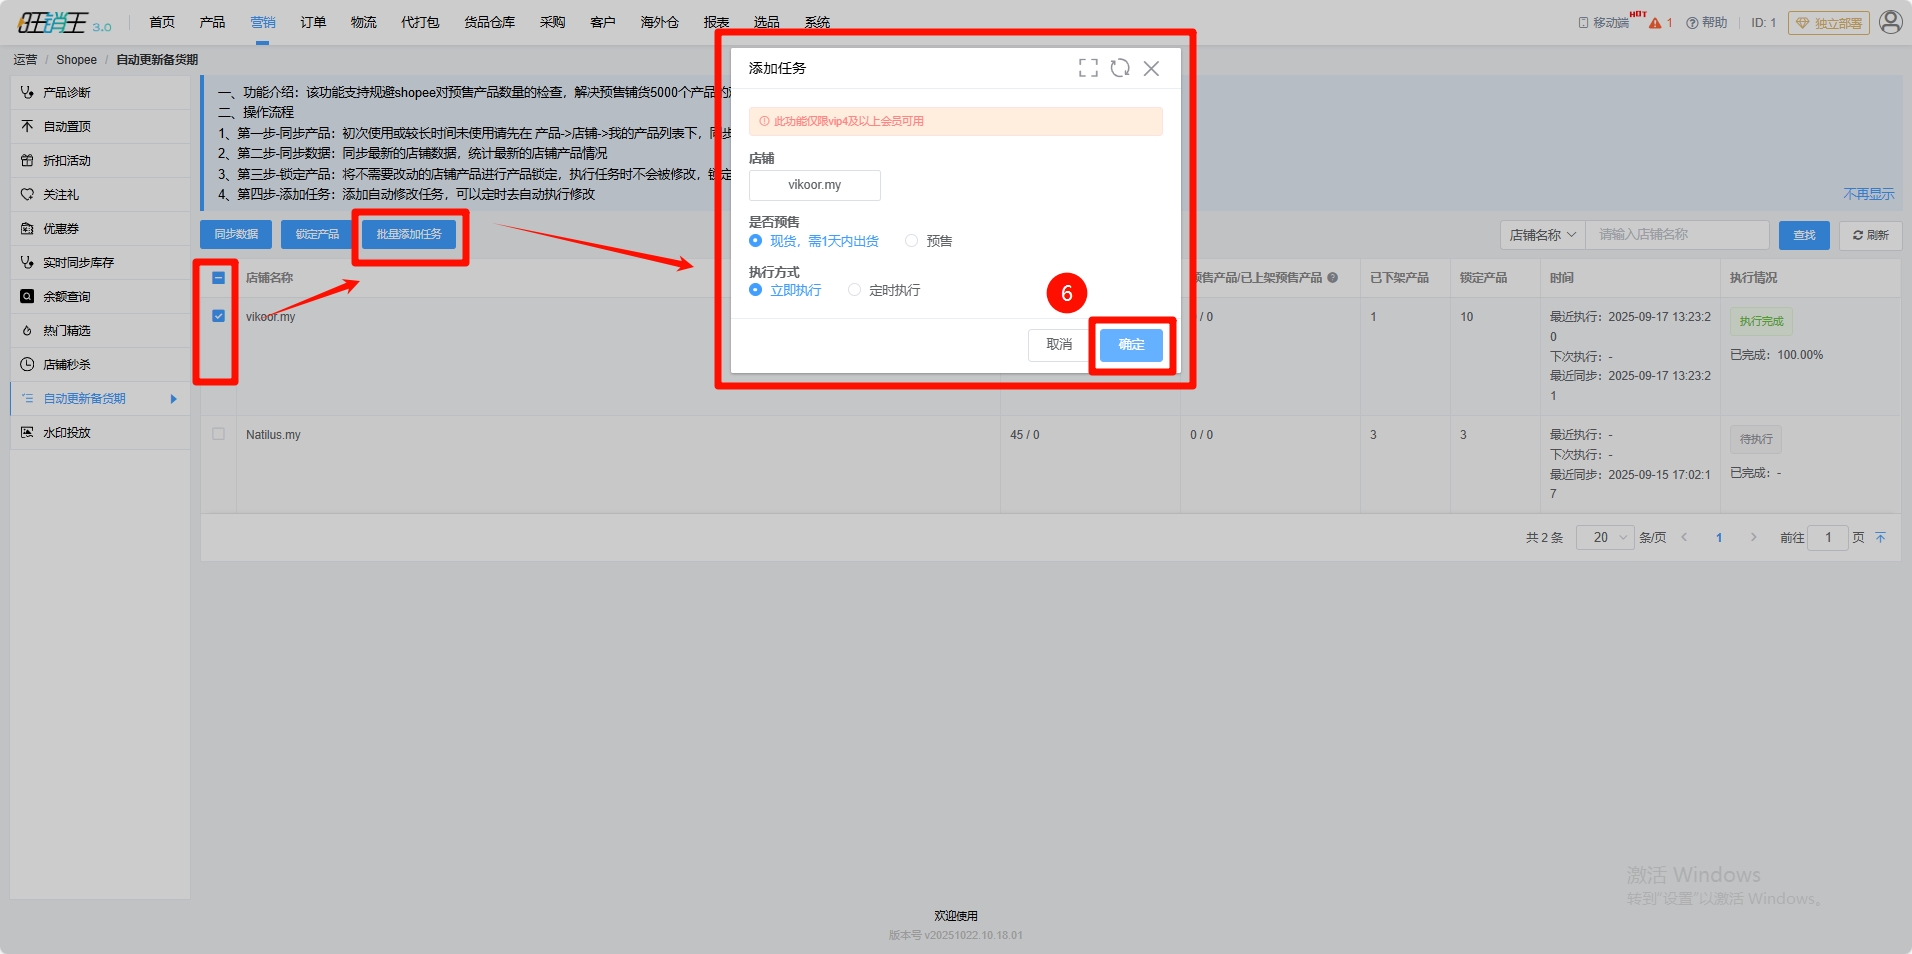Click the scroll-to-top arrow icon in pagination

1880,538
